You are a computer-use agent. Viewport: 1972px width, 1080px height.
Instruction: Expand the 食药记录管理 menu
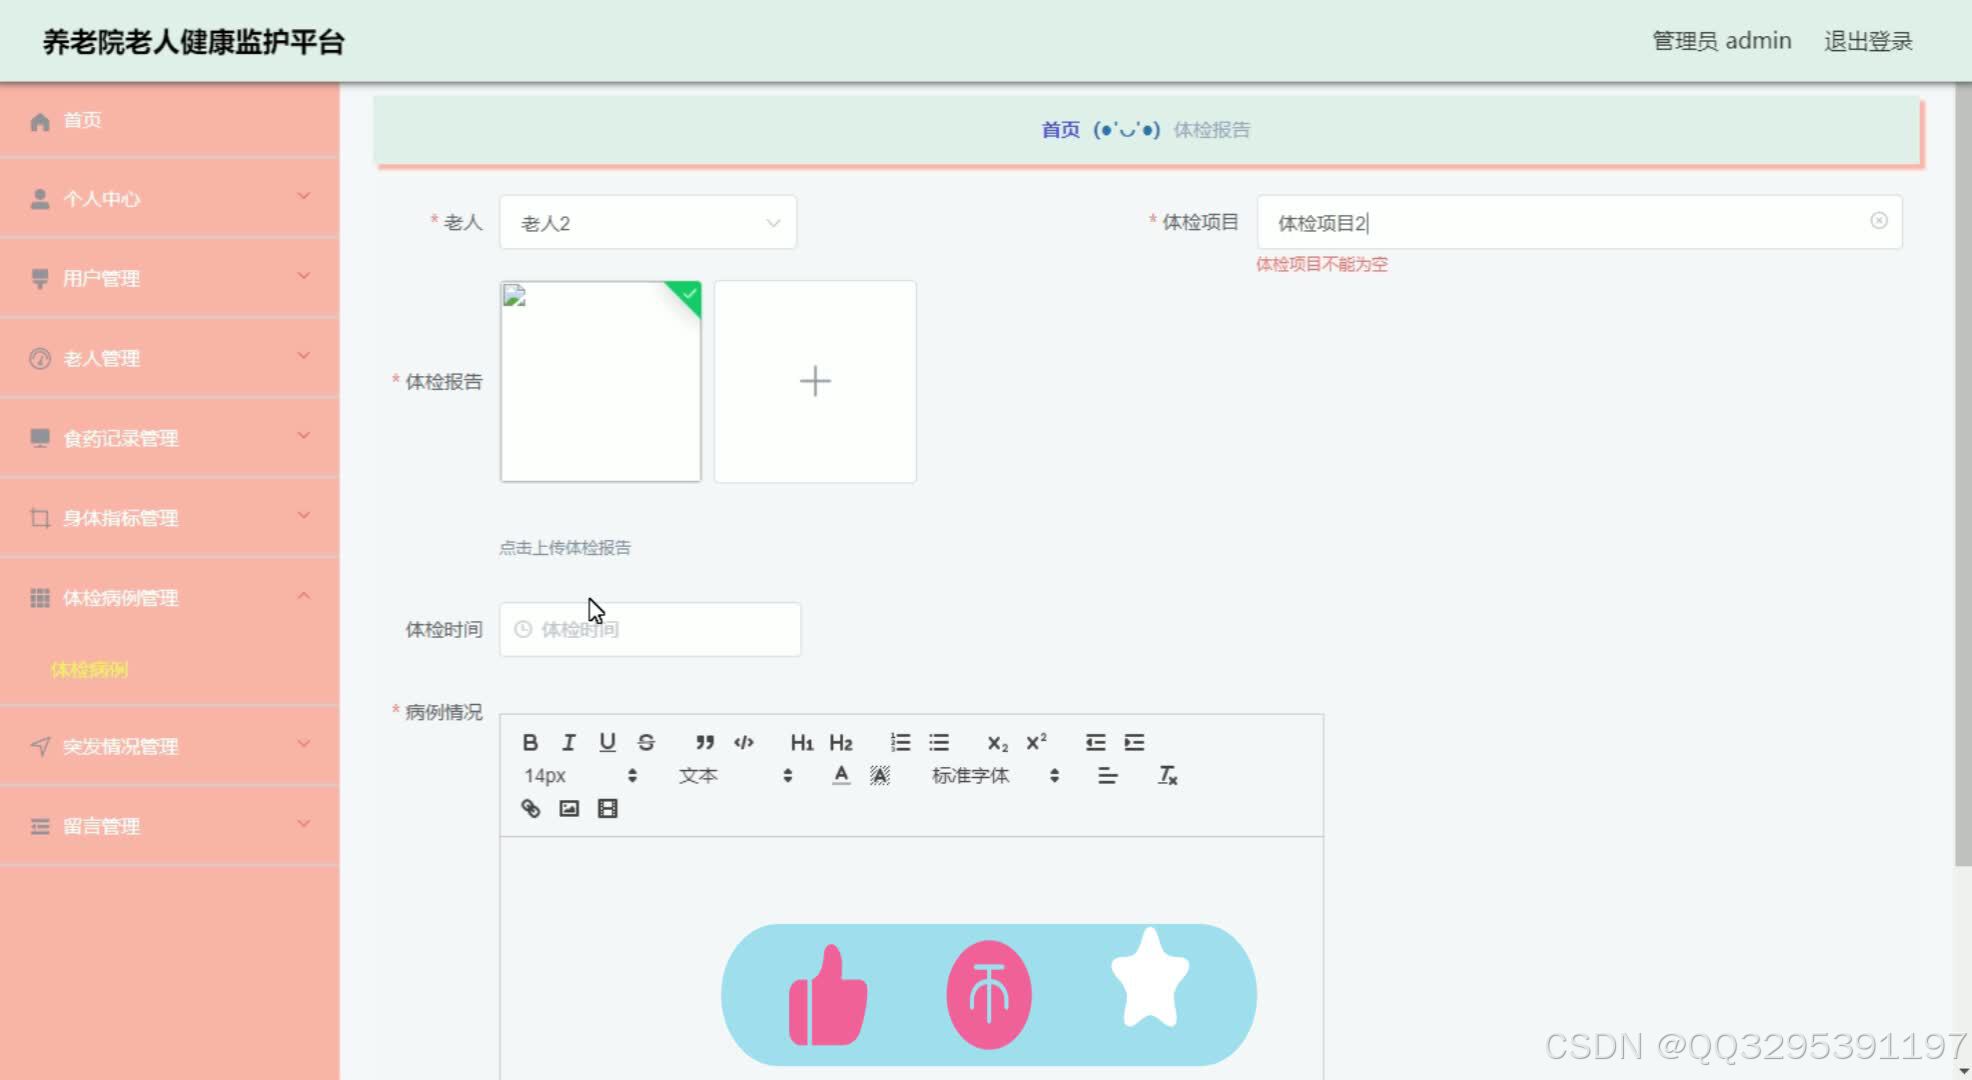pyautogui.click(x=169, y=438)
